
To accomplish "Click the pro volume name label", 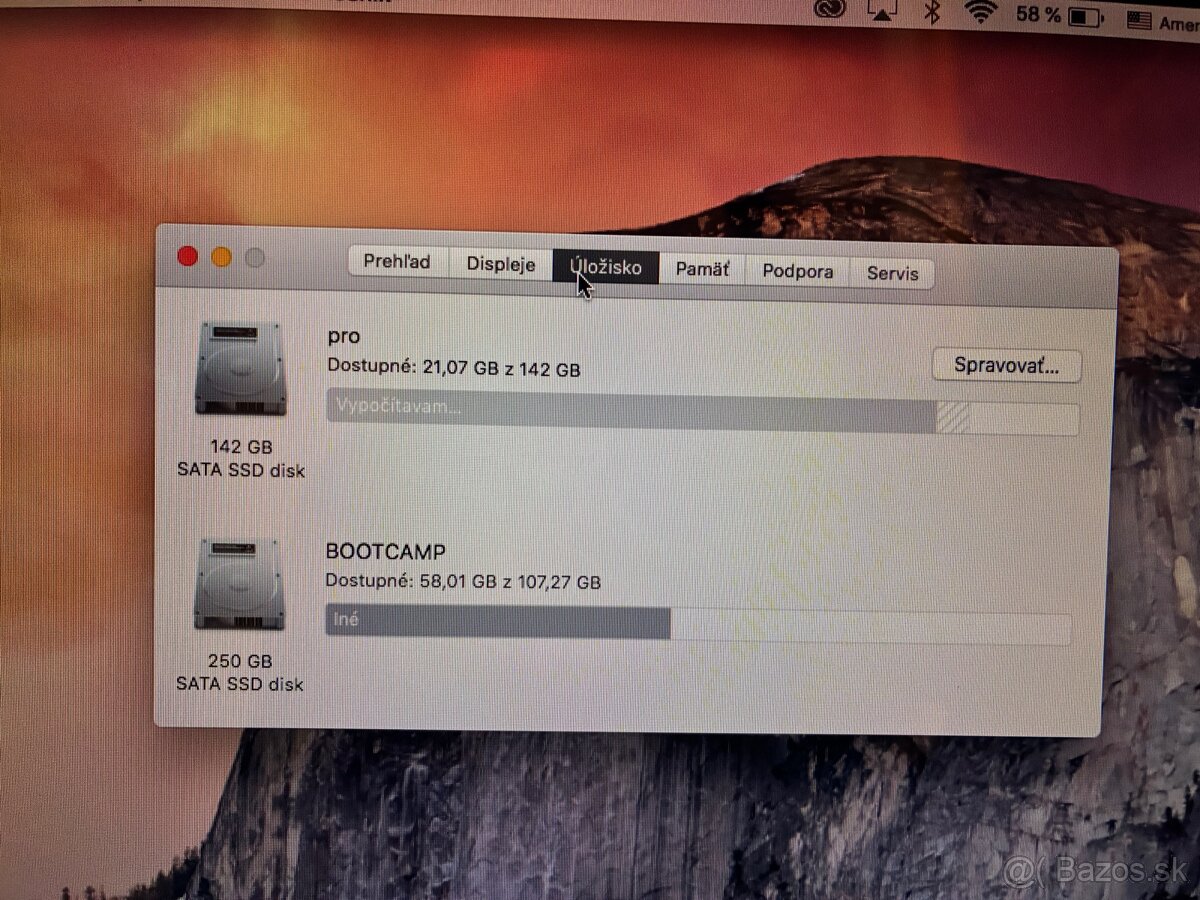I will [343, 336].
